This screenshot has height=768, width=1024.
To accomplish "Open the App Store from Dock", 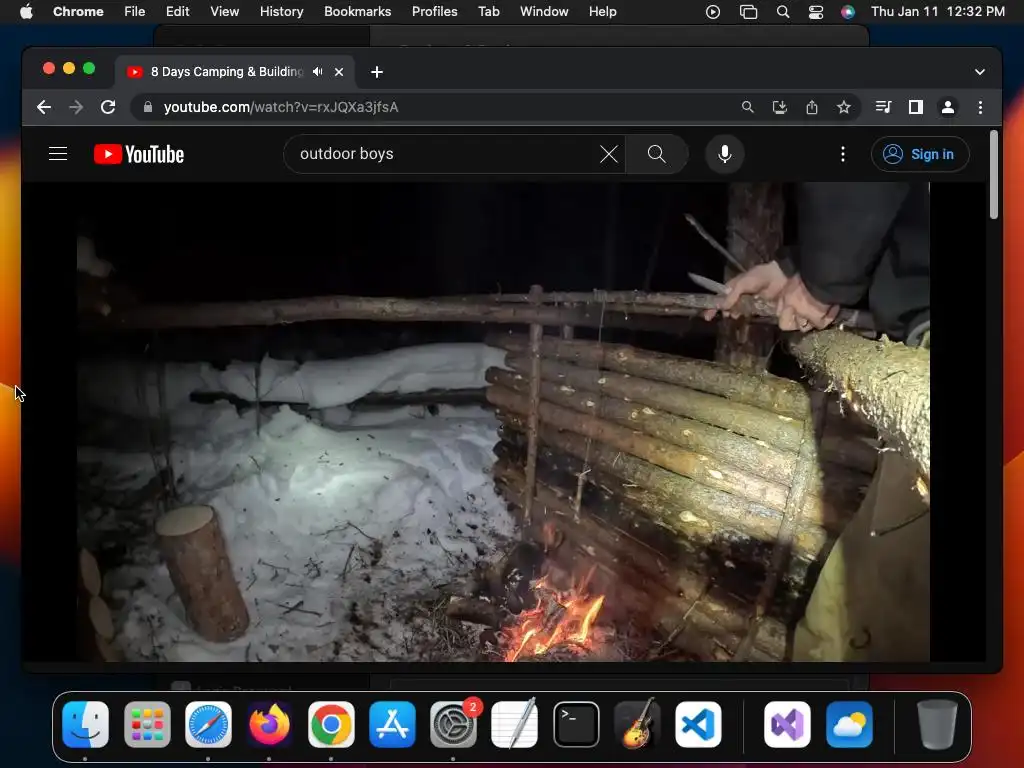I will pos(392,724).
